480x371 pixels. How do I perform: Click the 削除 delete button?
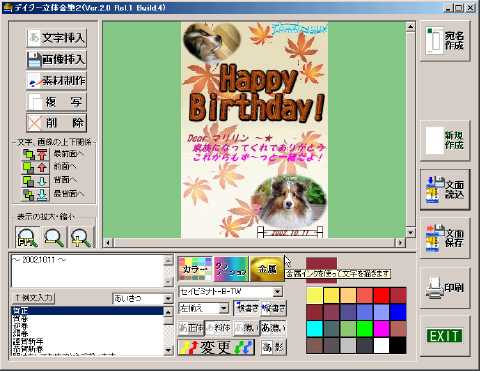[x=57, y=123]
